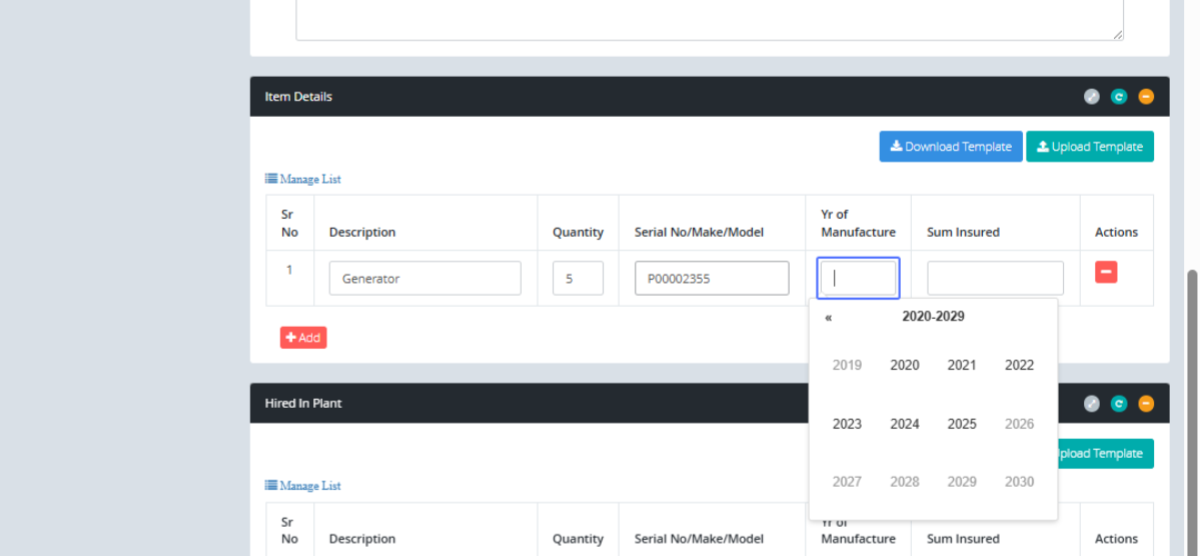
Task: Focus the Sum Insured input field
Action: 995,279
